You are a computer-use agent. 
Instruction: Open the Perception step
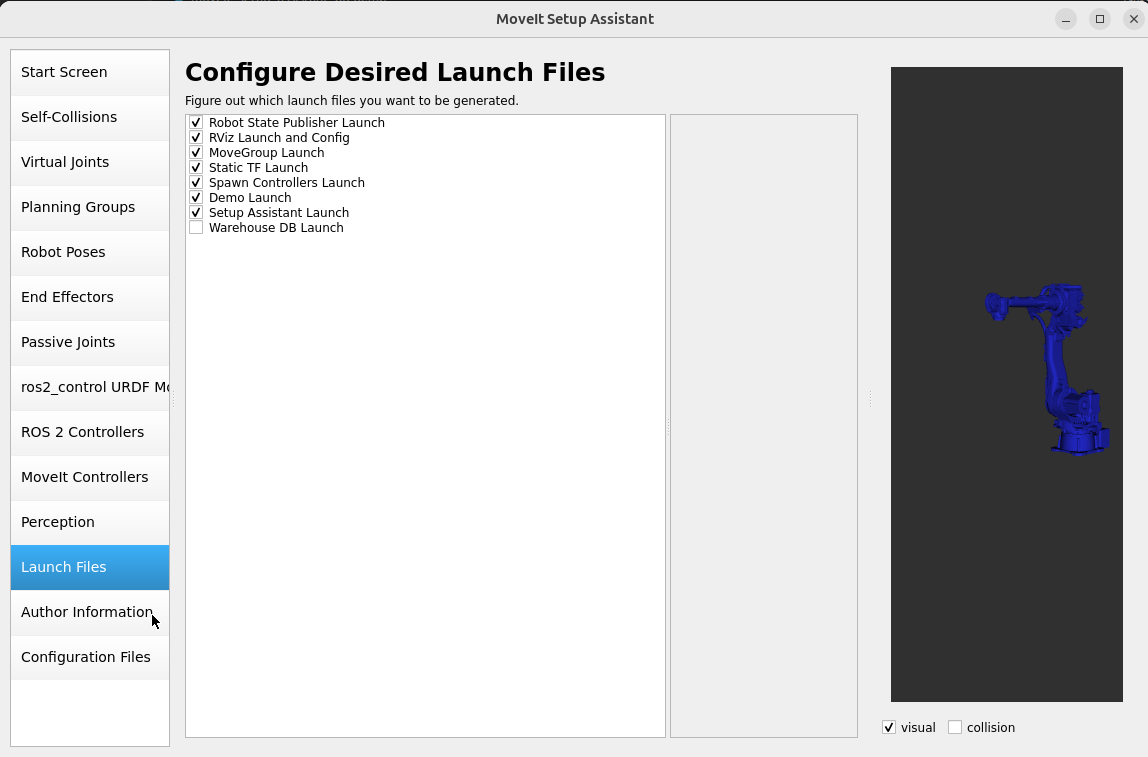pos(90,523)
